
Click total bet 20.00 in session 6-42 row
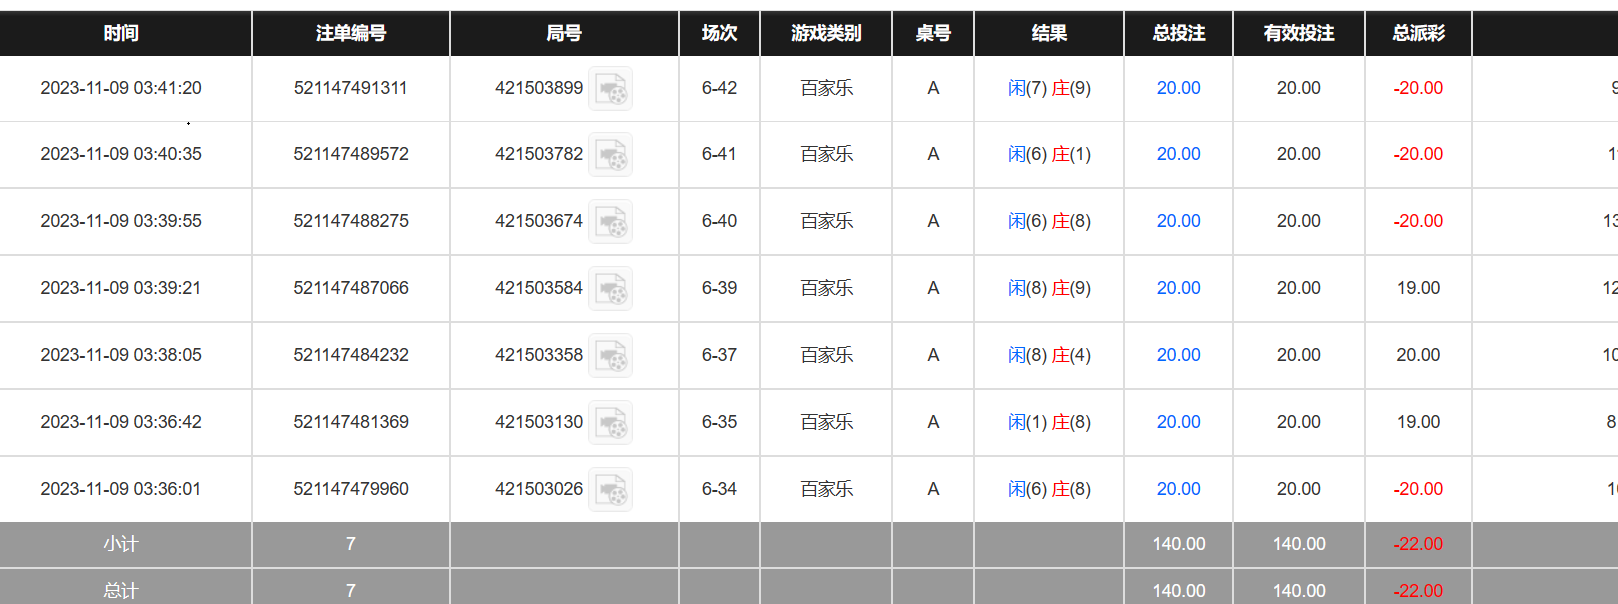click(x=1179, y=88)
